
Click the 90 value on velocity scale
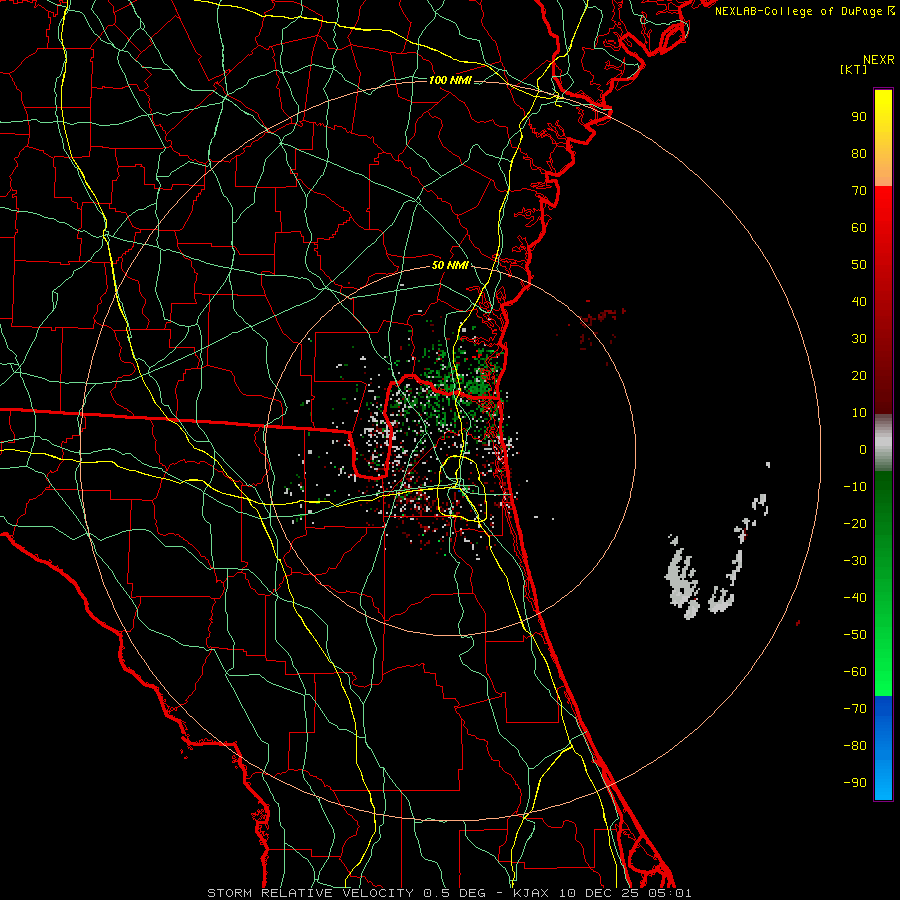tap(859, 117)
